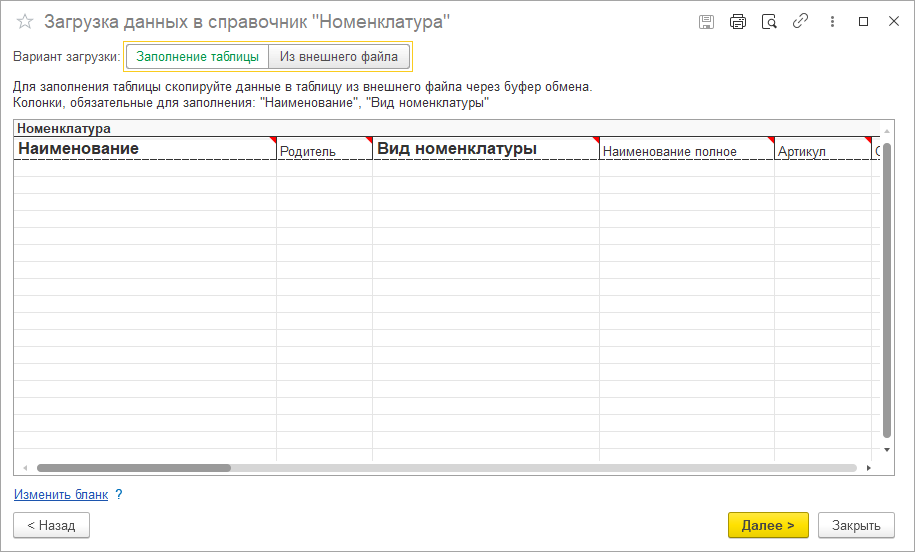The width and height of the screenshot is (915, 552).
Task: Click first empty cell under "Родитель"
Action: tap(324, 168)
